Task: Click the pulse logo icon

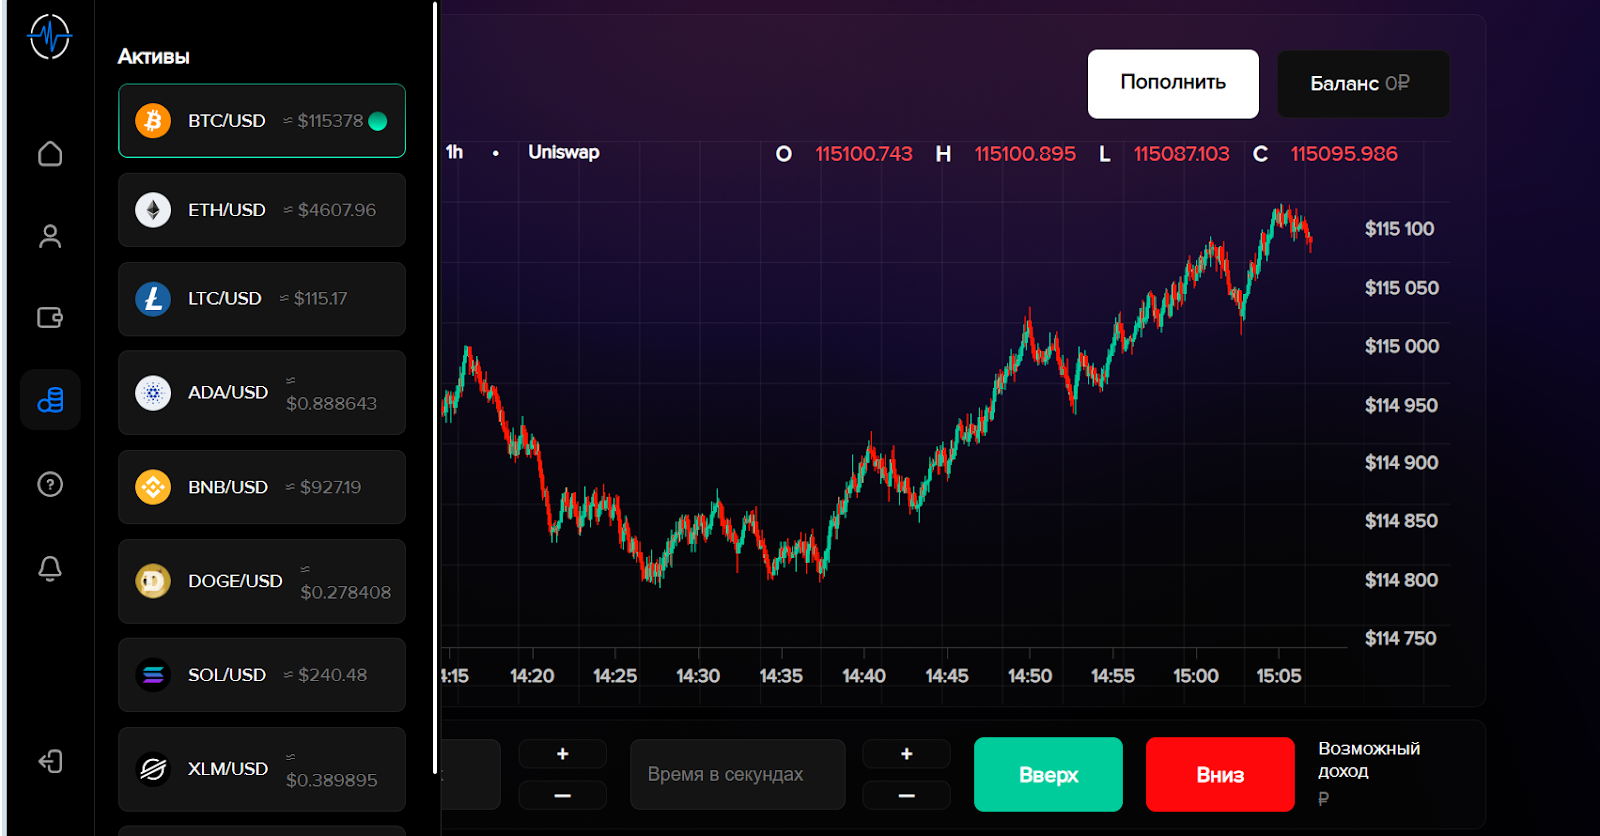Action: click(x=50, y=37)
